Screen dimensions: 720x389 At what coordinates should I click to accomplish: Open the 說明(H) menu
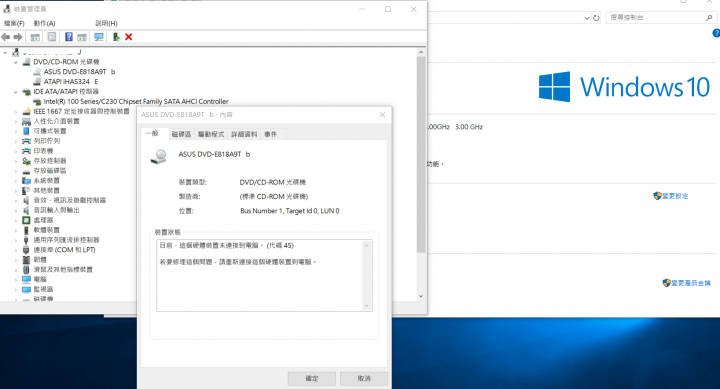[106, 23]
